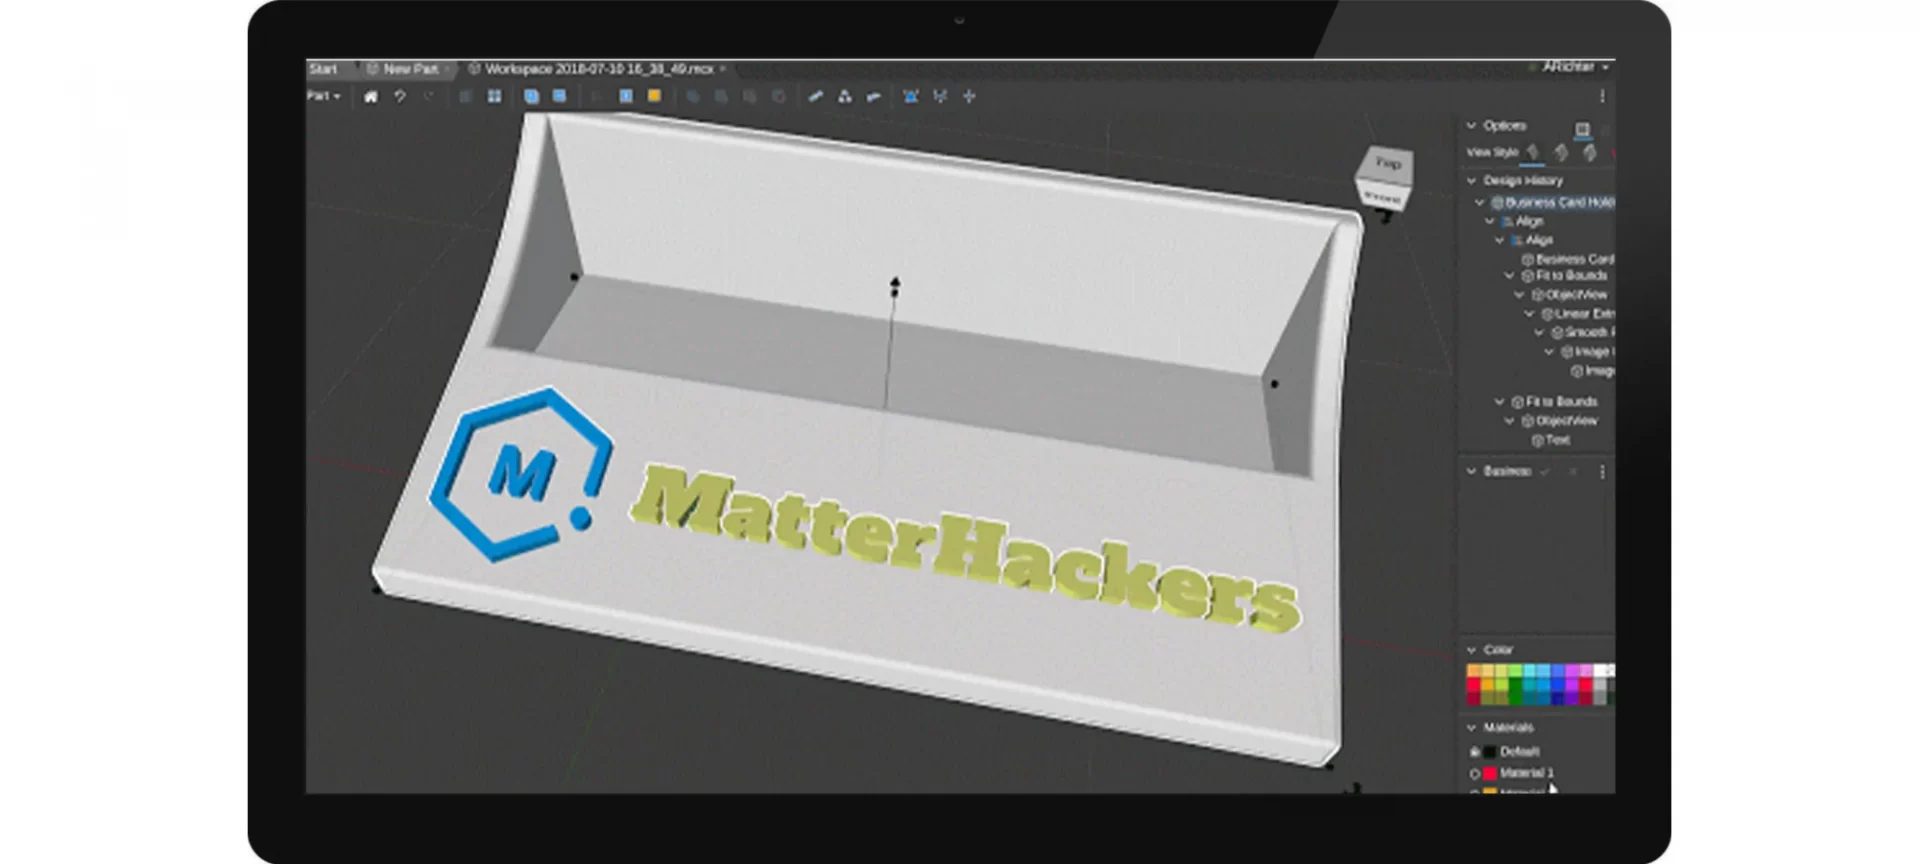
Task: Click the red Material 1 color square
Action: point(1490,773)
